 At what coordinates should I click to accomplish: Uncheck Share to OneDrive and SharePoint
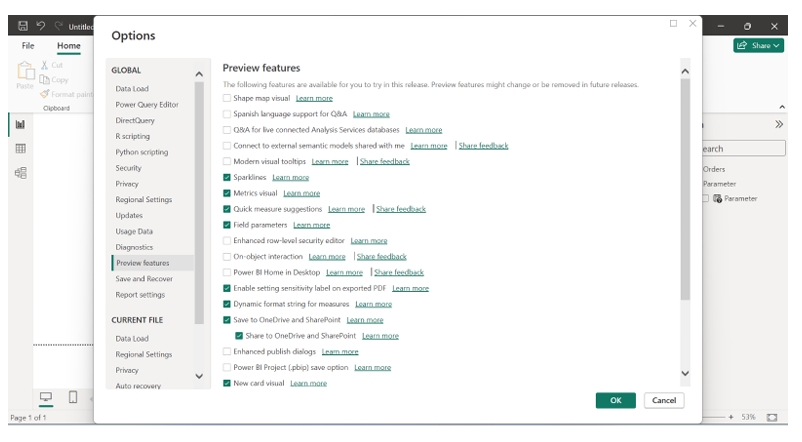point(239,336)
